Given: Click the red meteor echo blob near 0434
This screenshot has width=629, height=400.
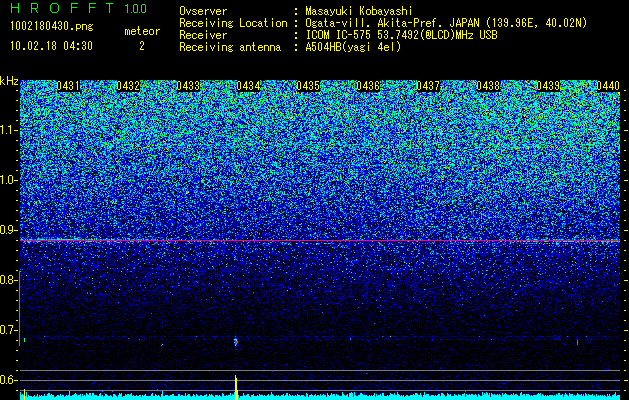Looking at the screenshot, I should click(x=236, y=342).
